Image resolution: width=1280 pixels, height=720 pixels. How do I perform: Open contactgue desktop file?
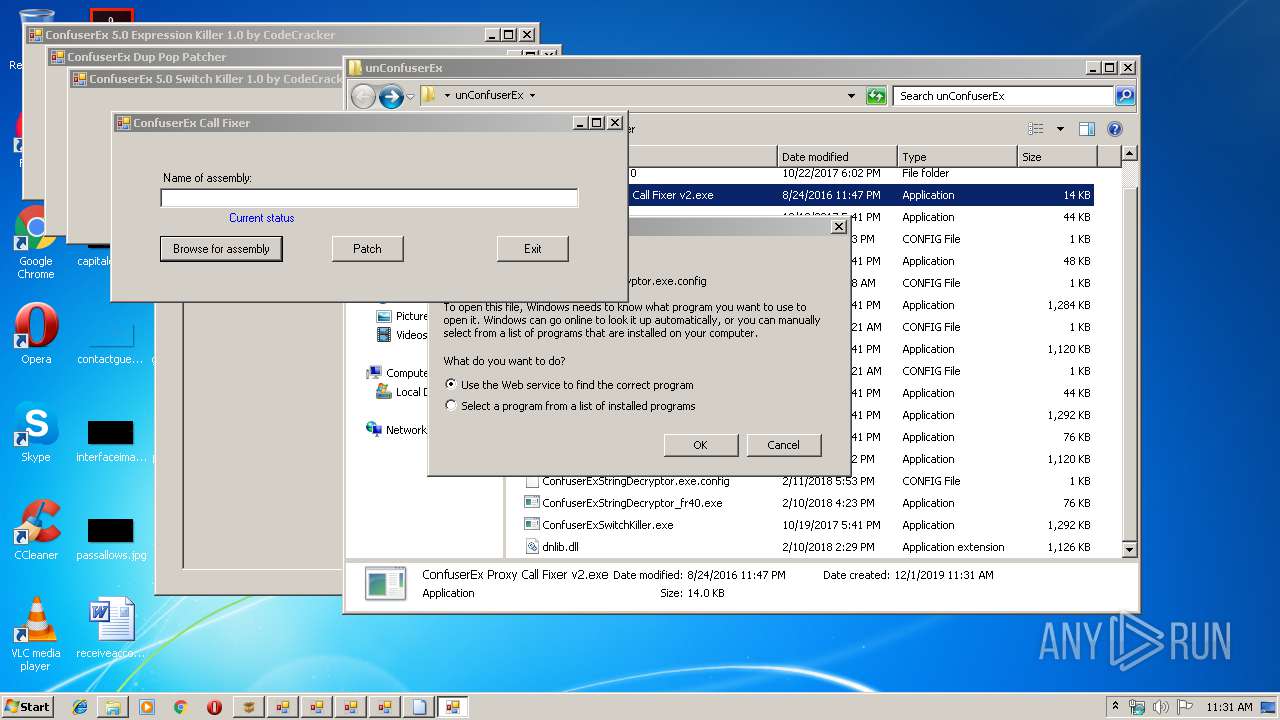(110, 345)
